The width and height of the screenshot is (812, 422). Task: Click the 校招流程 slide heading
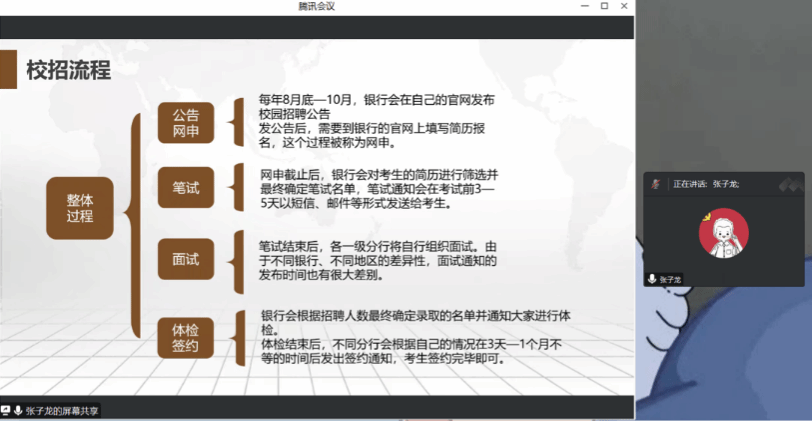[x=68, y=70]
